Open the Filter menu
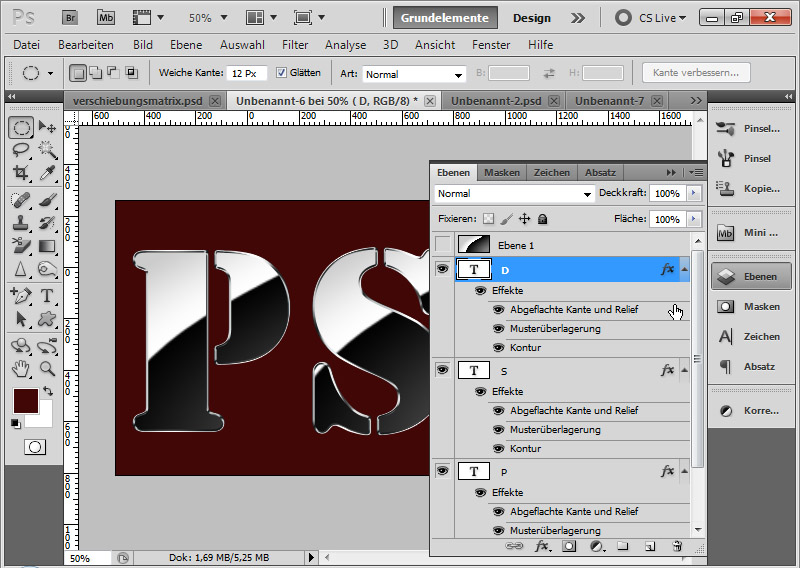This screenshot has height=568, width=800. pyautogui.click(x=295, y=45)
